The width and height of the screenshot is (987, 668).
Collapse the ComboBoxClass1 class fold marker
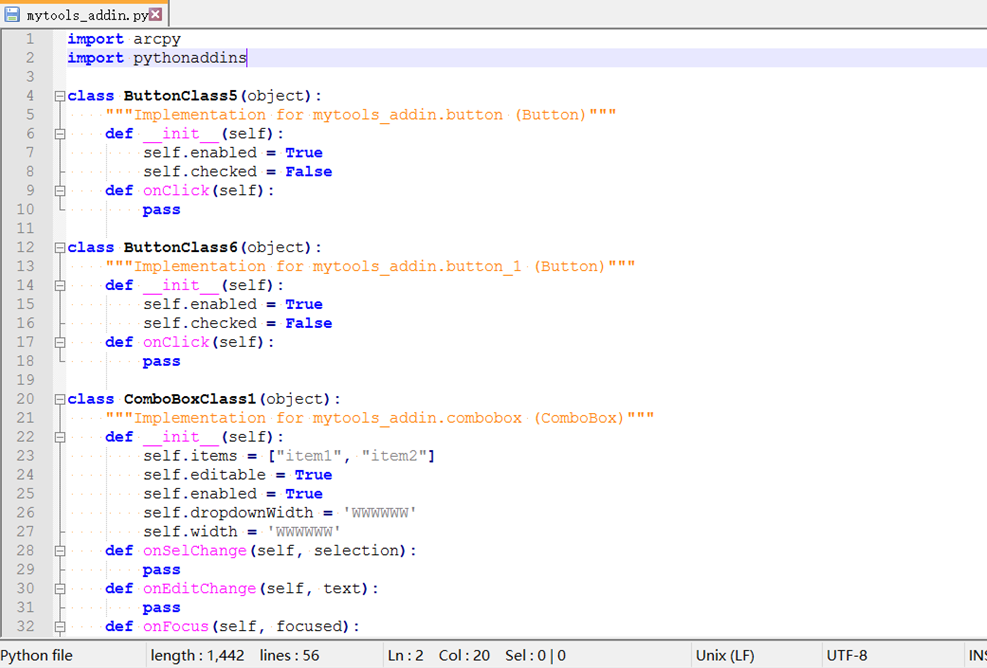click(x=60, y=399)
